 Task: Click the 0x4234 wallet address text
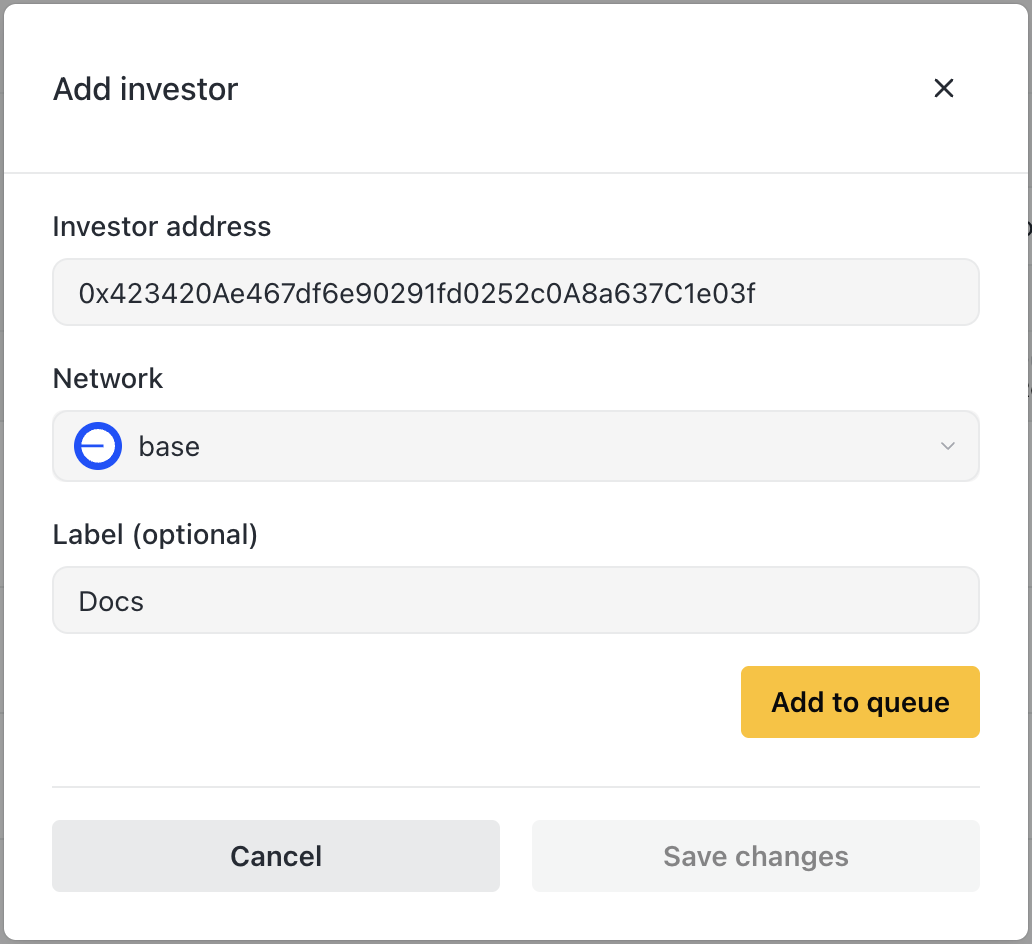click(x=417, y=293)
